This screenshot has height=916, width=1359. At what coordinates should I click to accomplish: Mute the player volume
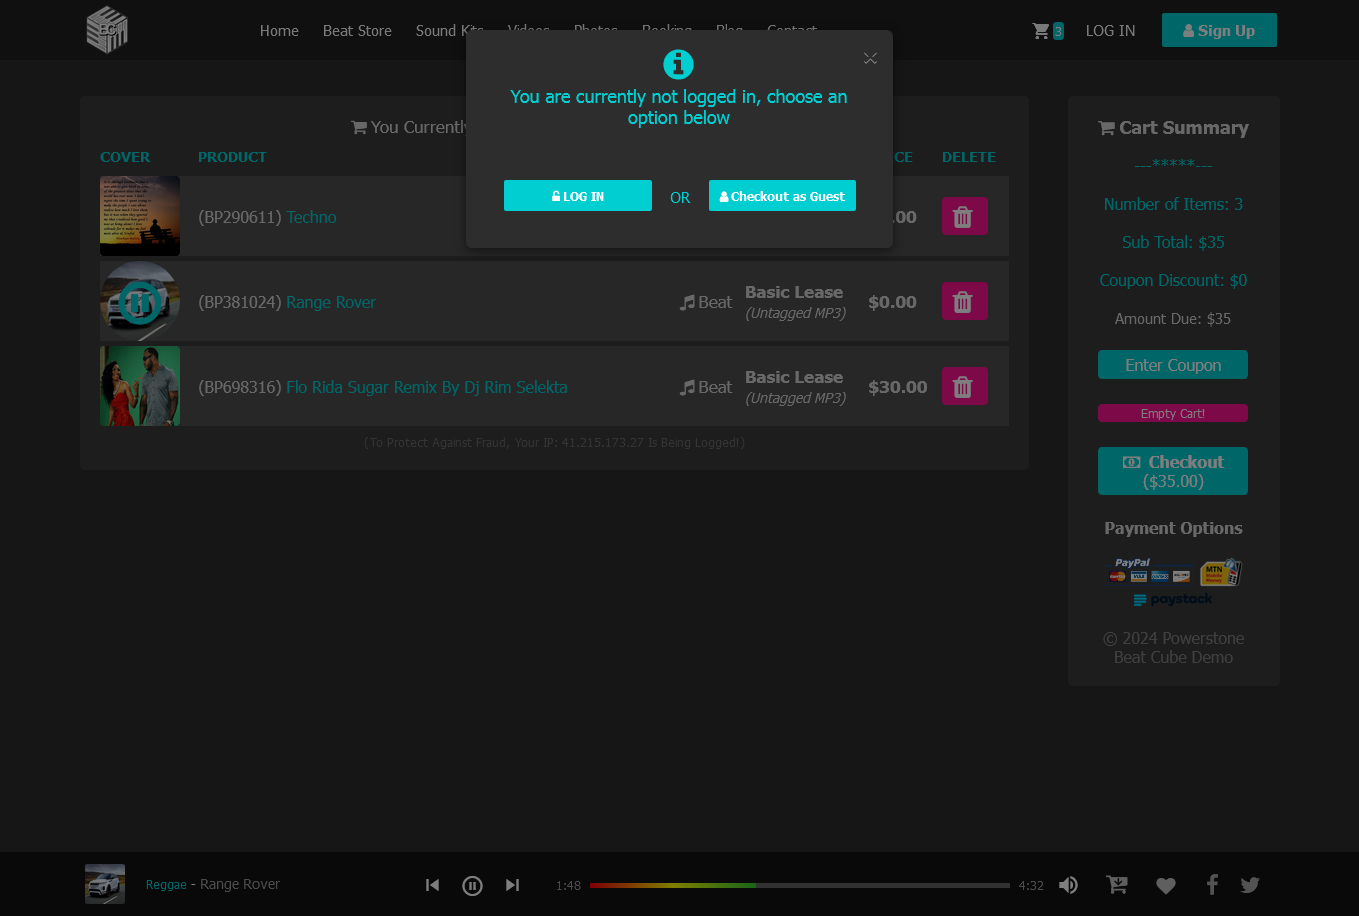[1068, 885]
